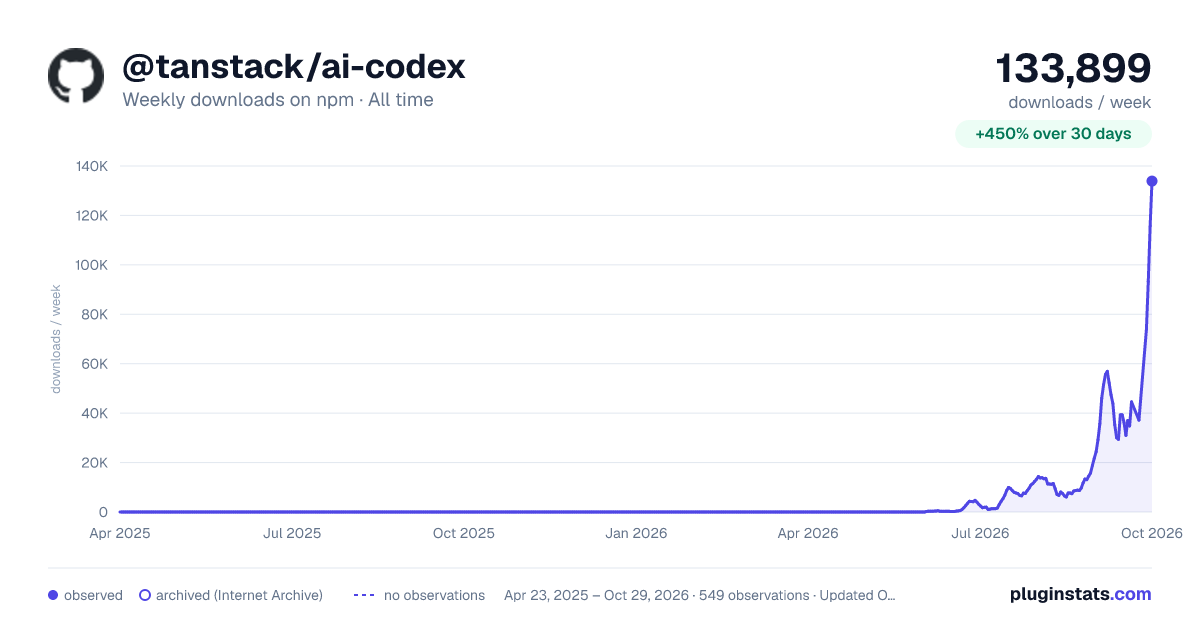1200x630 pixels.
Task: Click the GitHub avatar icon
Action: 76,75
